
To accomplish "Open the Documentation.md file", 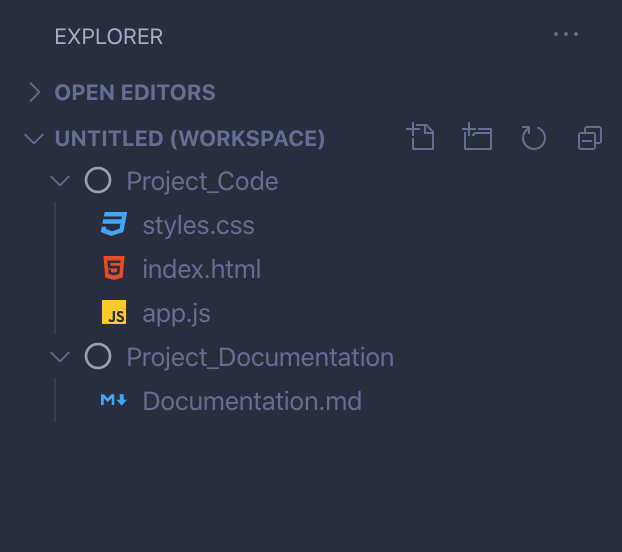I will click(252, 401).
